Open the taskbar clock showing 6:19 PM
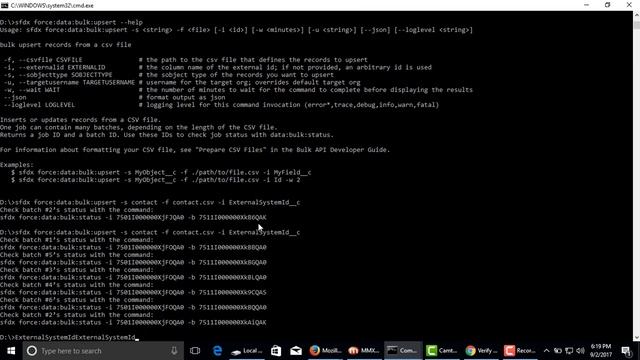 click(601, 351)
